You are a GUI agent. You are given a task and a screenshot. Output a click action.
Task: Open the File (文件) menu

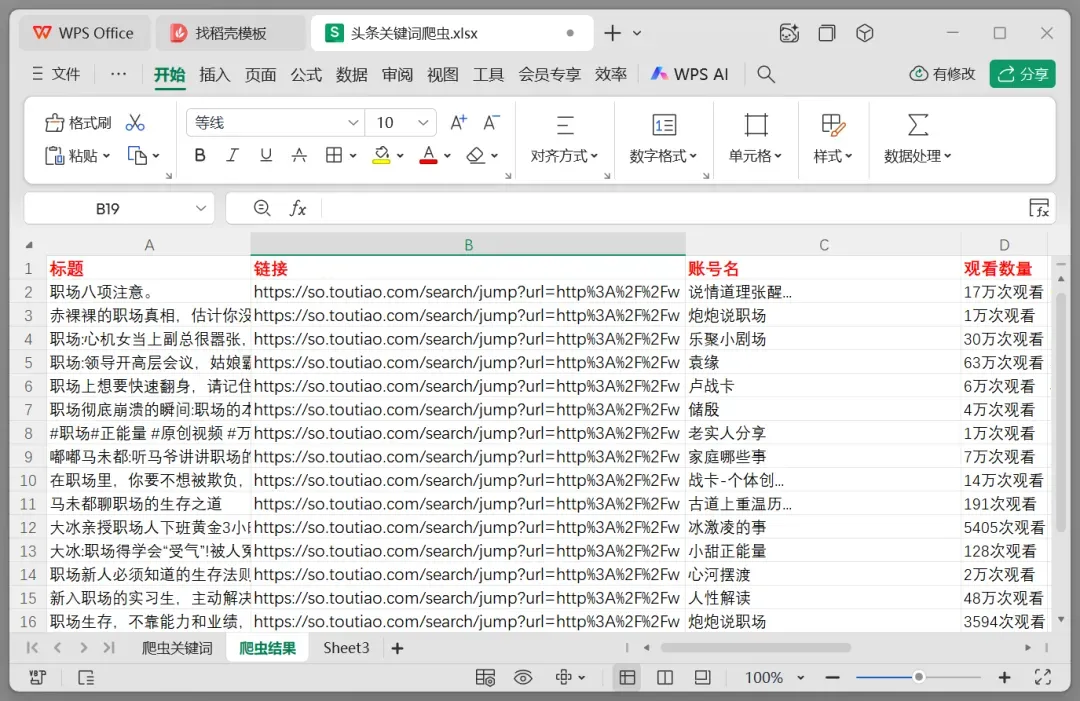56,74
